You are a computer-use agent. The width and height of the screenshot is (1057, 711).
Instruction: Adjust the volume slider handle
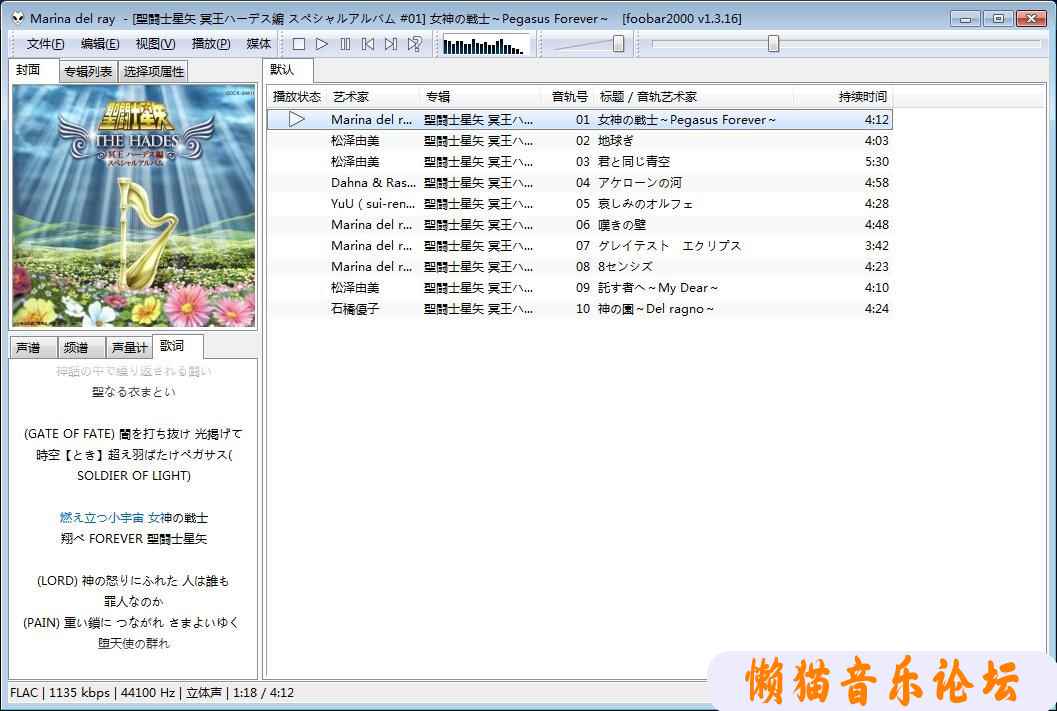click(x=618, y=44)
